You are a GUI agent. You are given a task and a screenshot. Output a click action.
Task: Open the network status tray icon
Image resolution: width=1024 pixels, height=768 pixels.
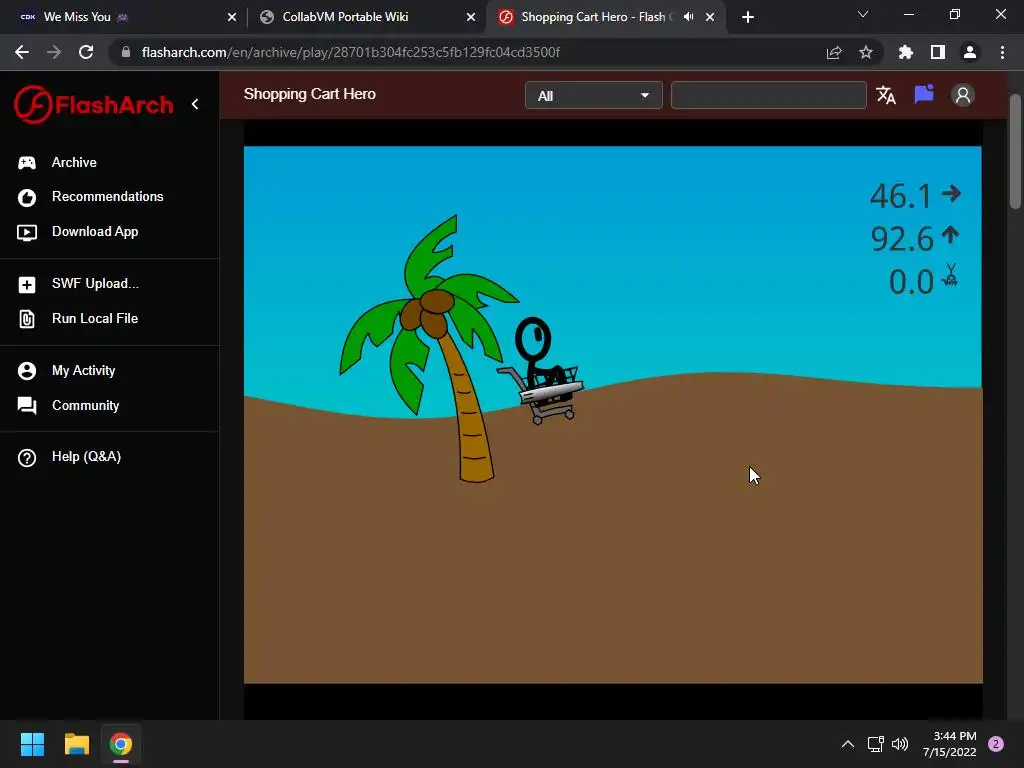[875, 744]
